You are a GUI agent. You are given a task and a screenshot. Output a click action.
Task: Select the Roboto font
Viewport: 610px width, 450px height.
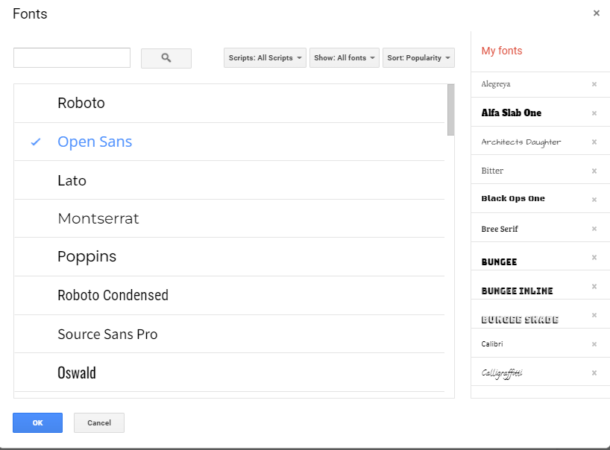[x=229, y=103]
